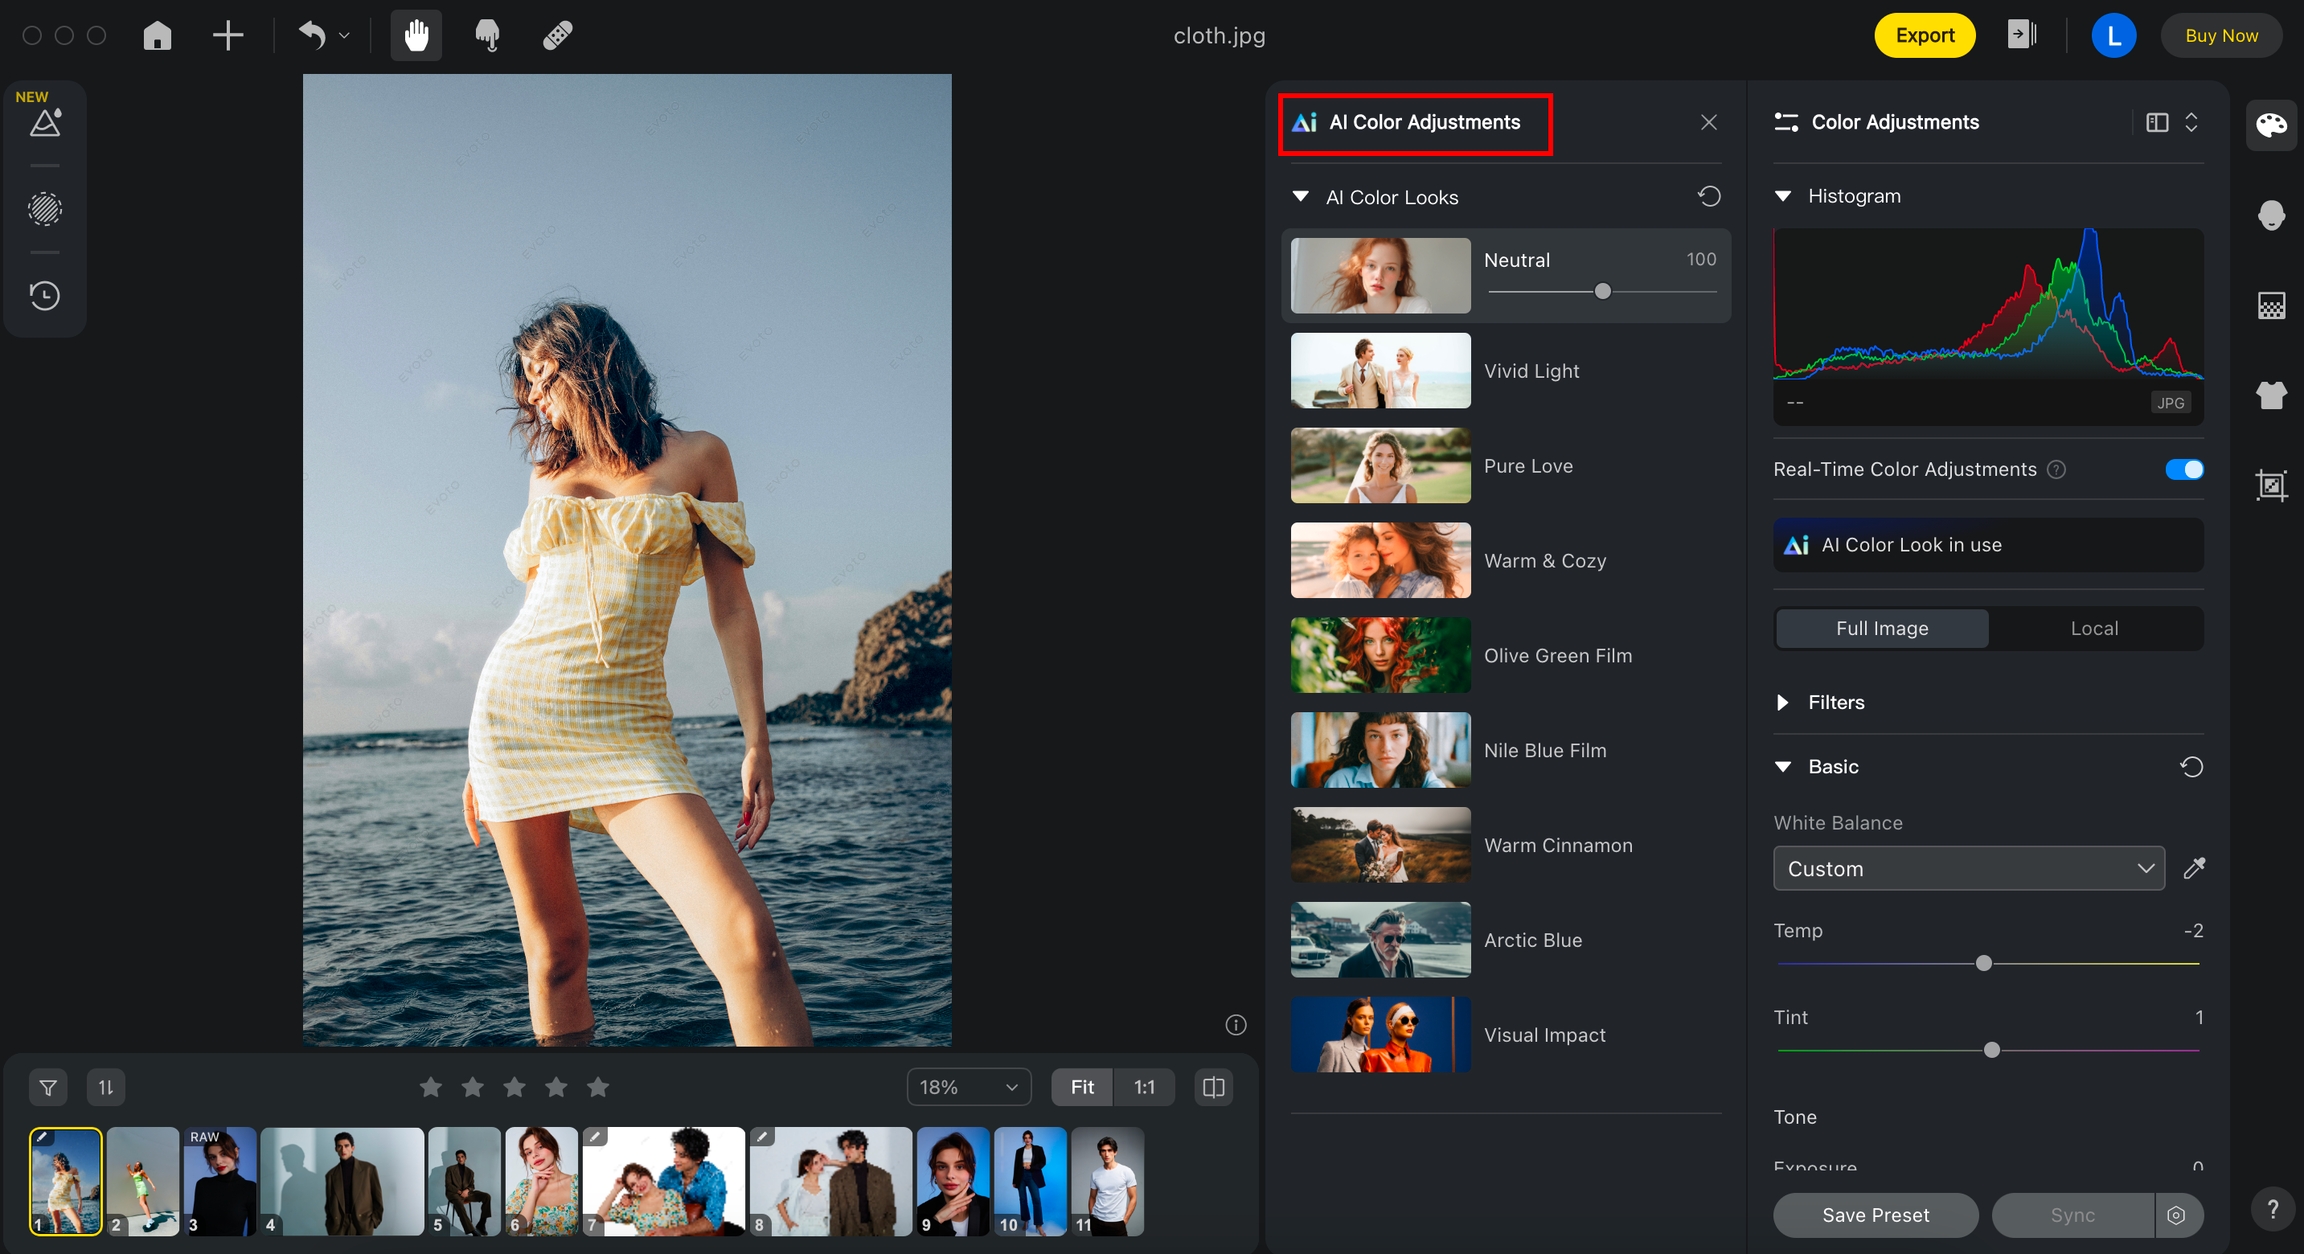Viewport: 2304px width, 1254px height.
Task: Reset the AI Color Looks section
Action: [1709, 196]
